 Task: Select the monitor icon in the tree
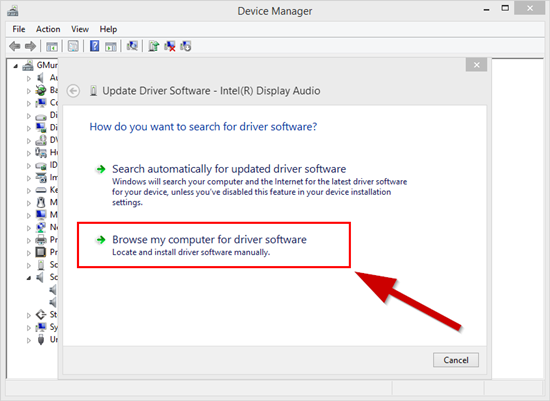(41, 215)
